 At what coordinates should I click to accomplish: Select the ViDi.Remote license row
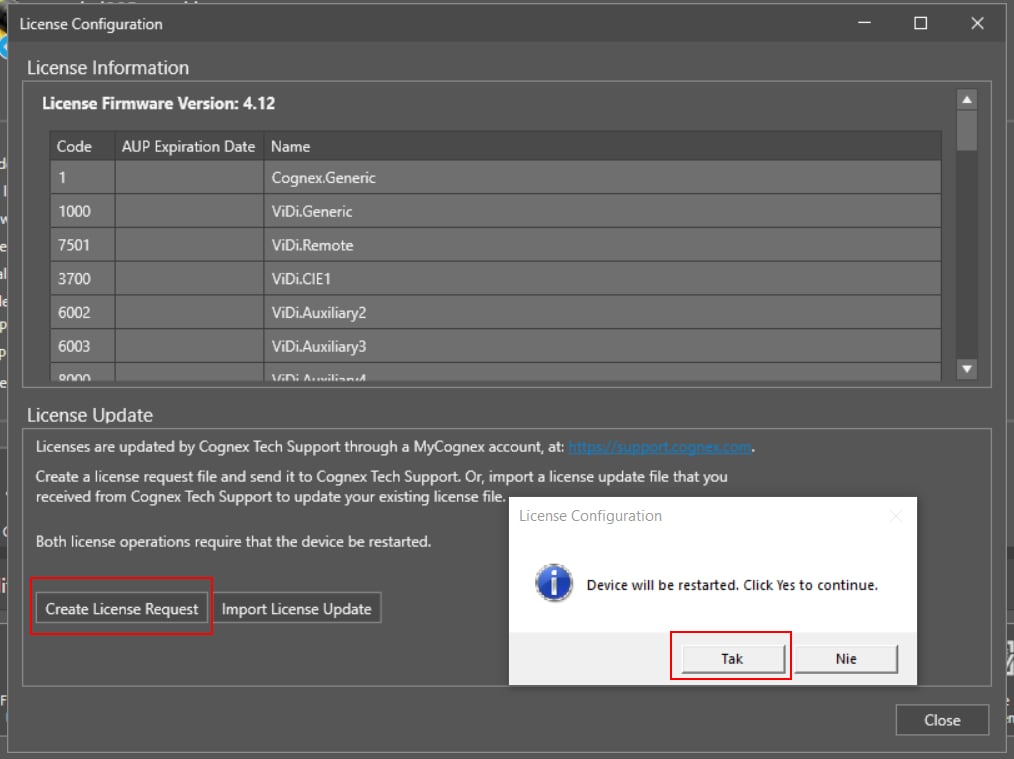[495, 245]
